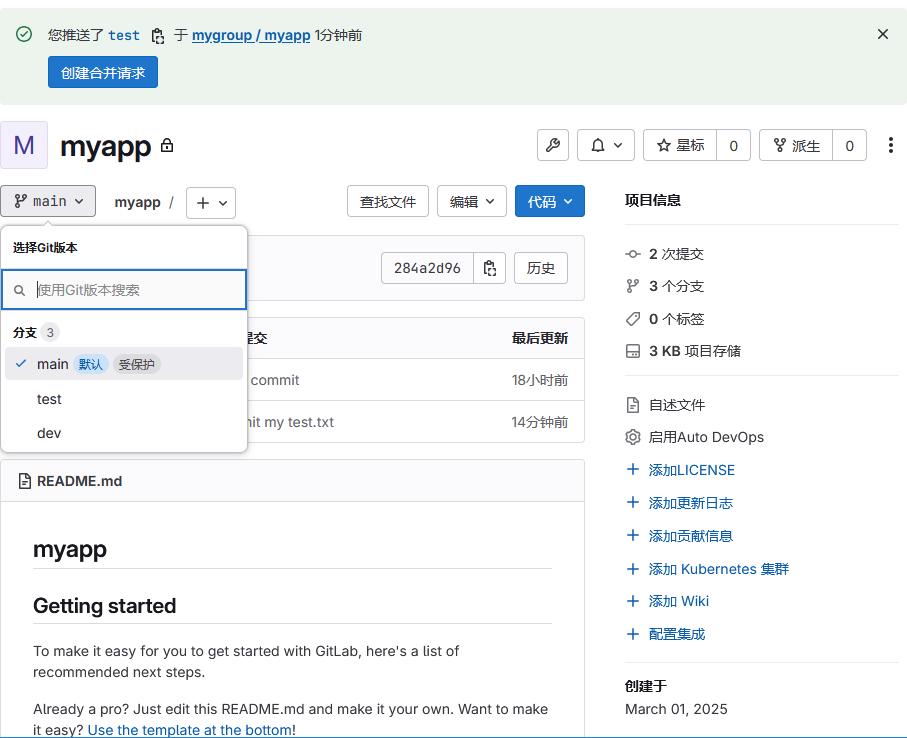
Task: Copy the test branch name in banner
Action: click(x=157, y=36)
